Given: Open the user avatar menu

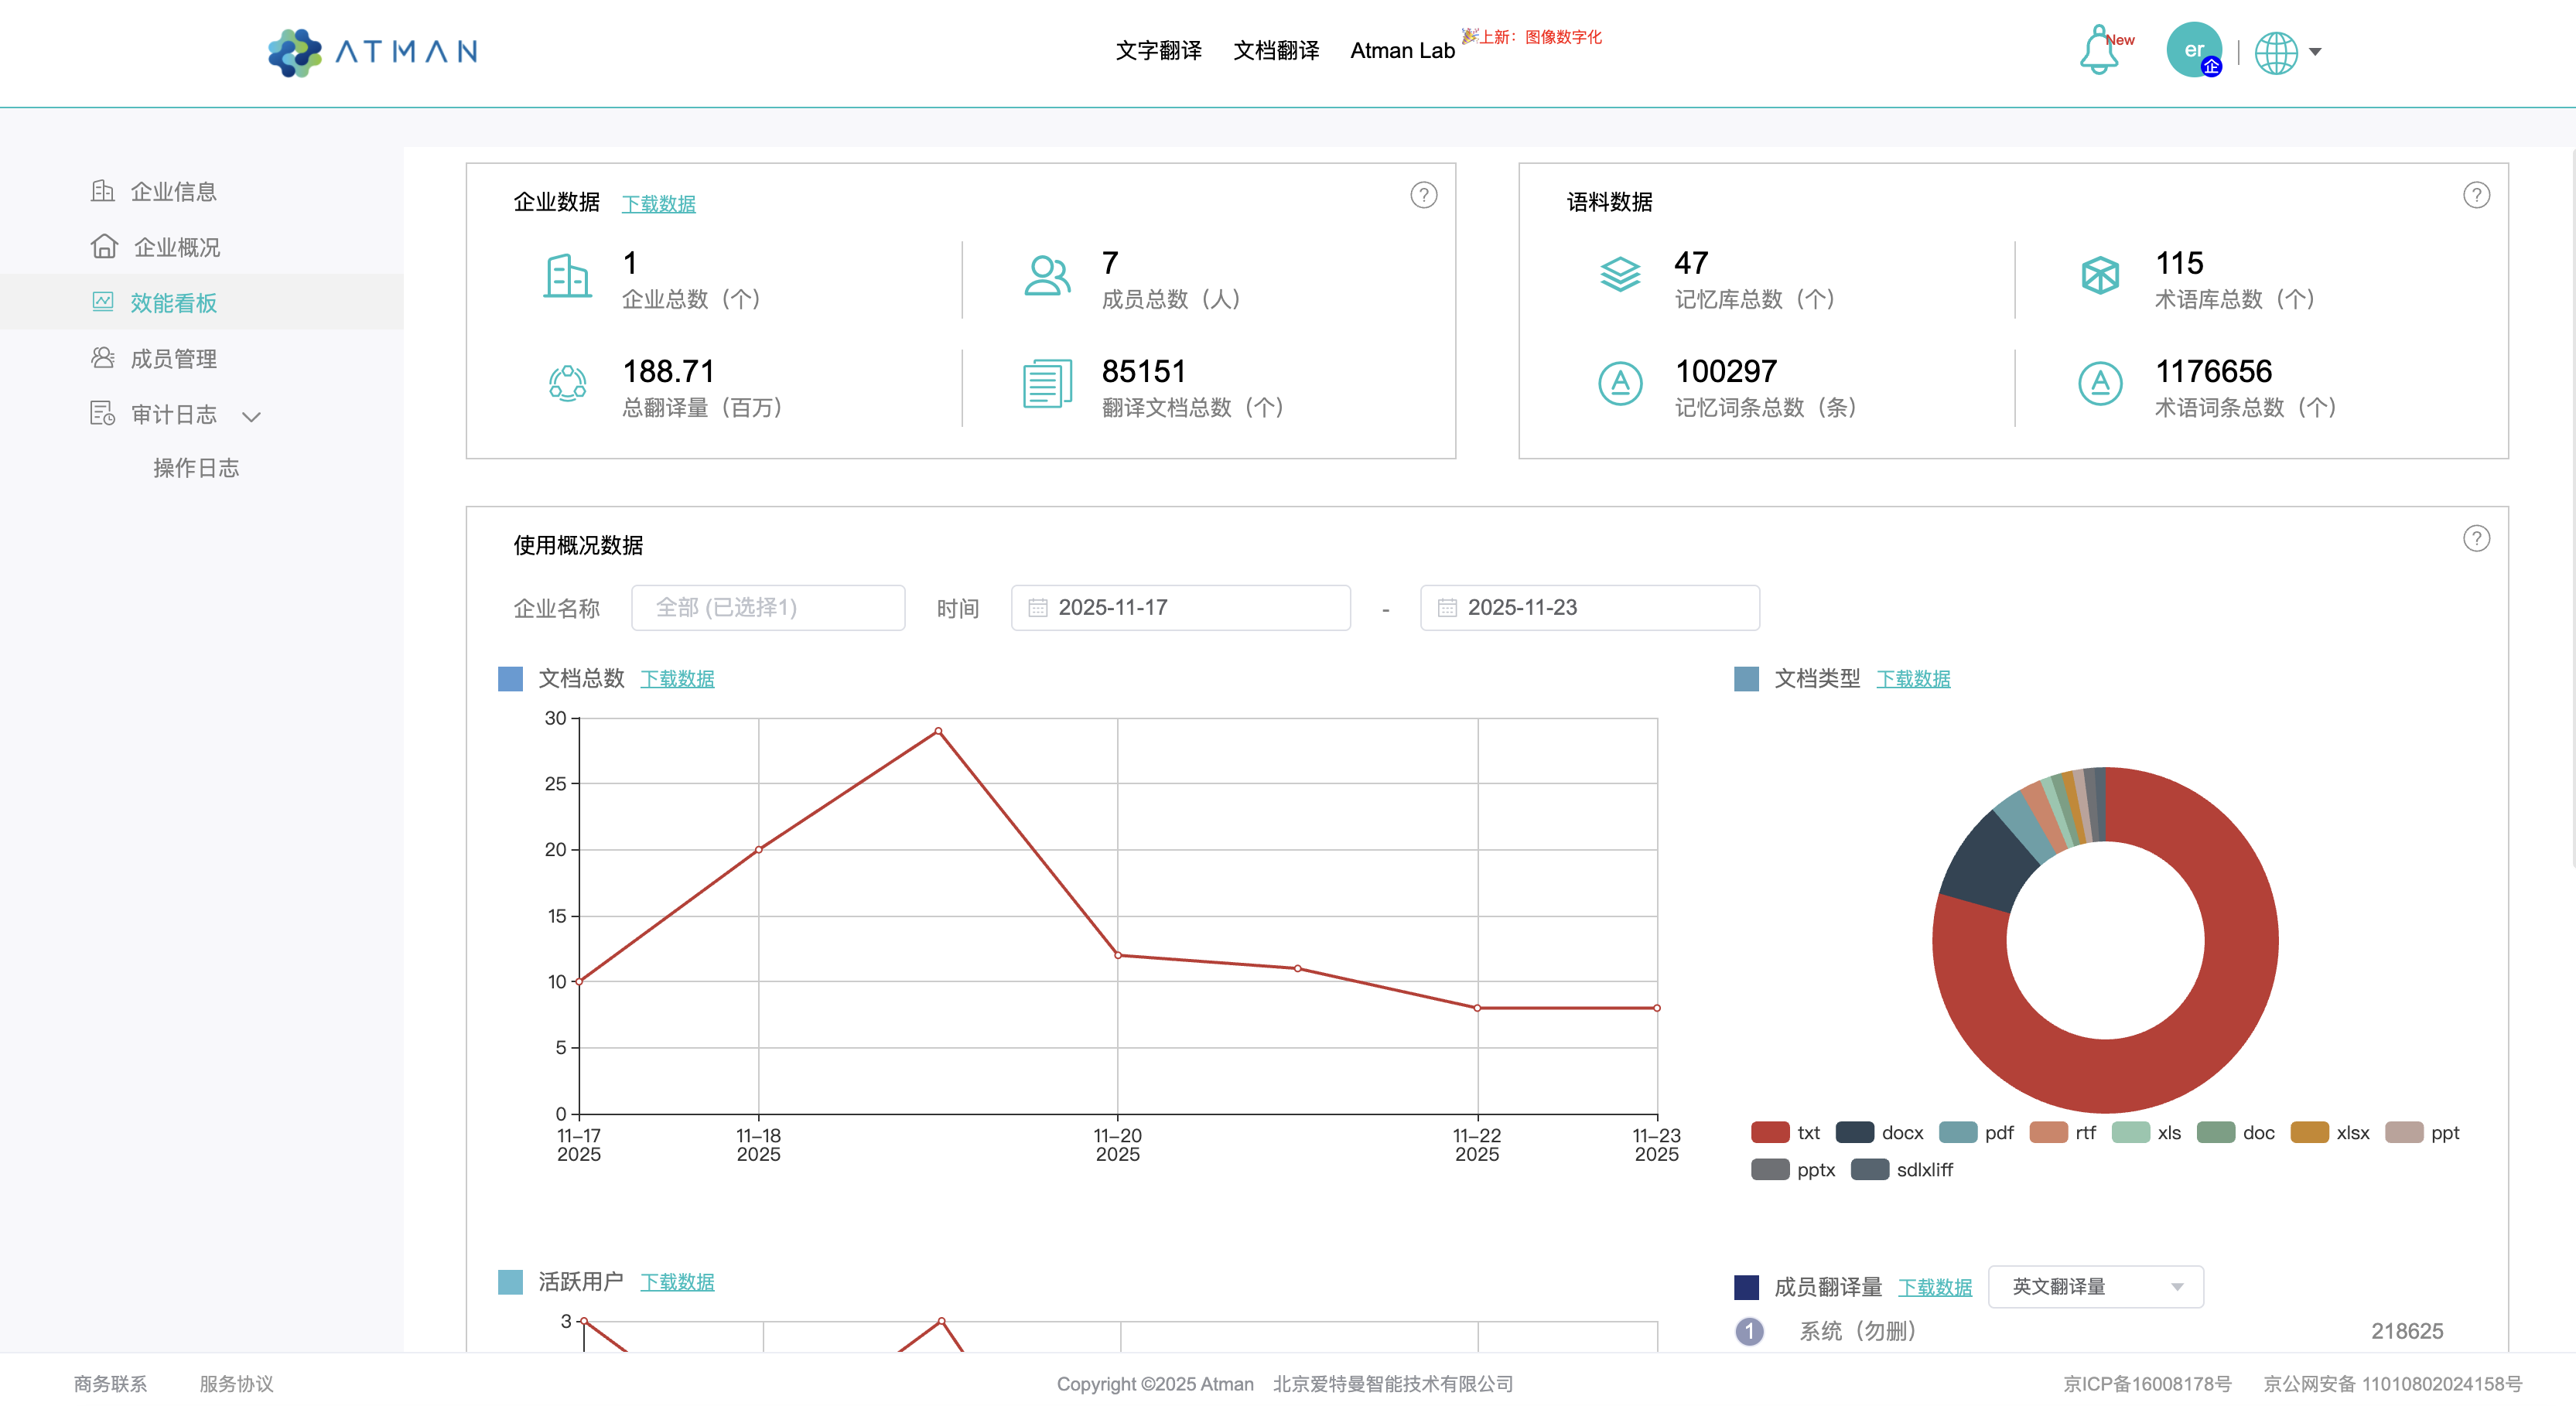Looking at the screenshot, I should (x=2193, y=50).
